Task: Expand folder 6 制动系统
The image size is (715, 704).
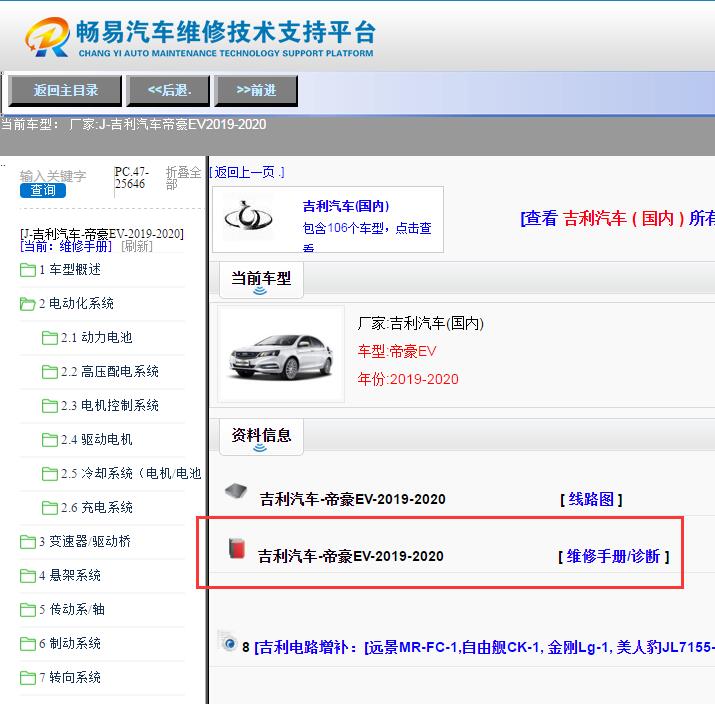Action: click(x=70, y=643)
